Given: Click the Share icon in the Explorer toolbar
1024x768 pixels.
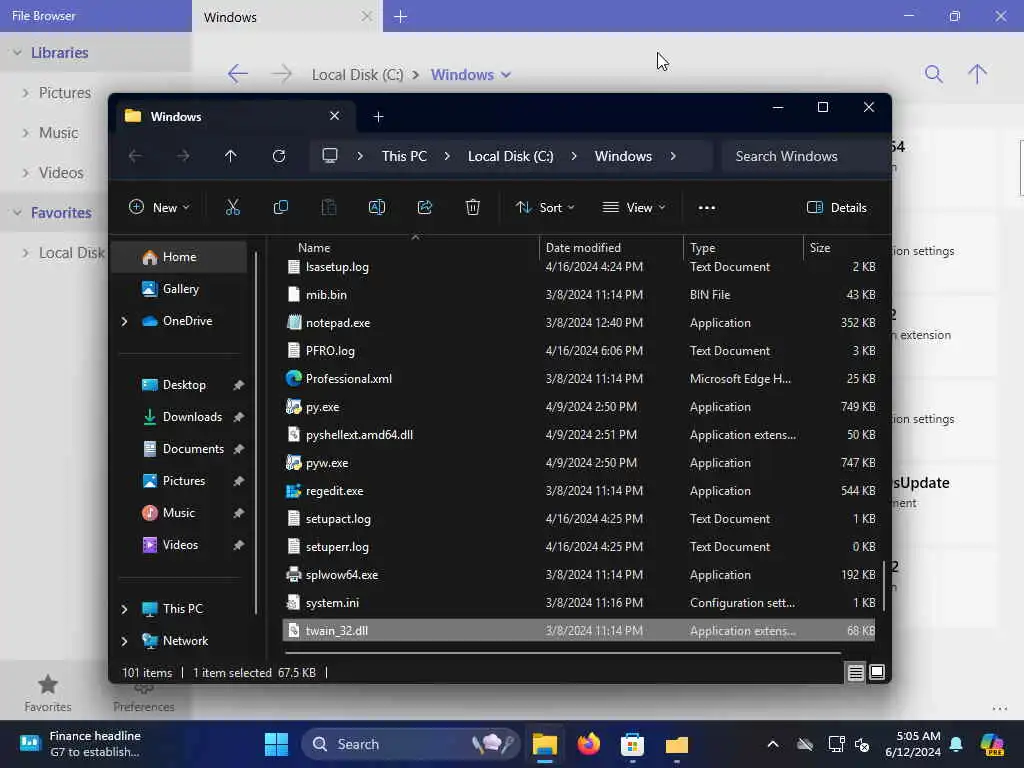Looking at the screenshot, I should [x=424, y=208].
